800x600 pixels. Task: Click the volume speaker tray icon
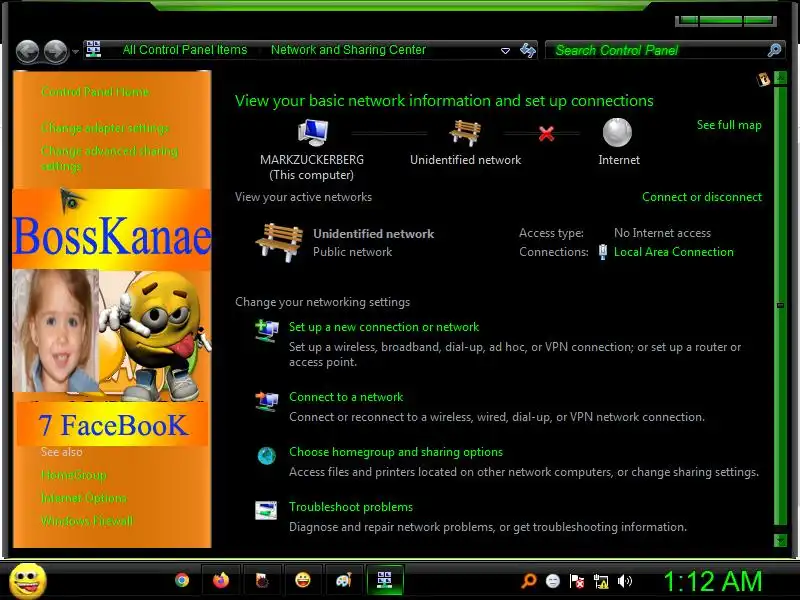(x=624, y=581)
